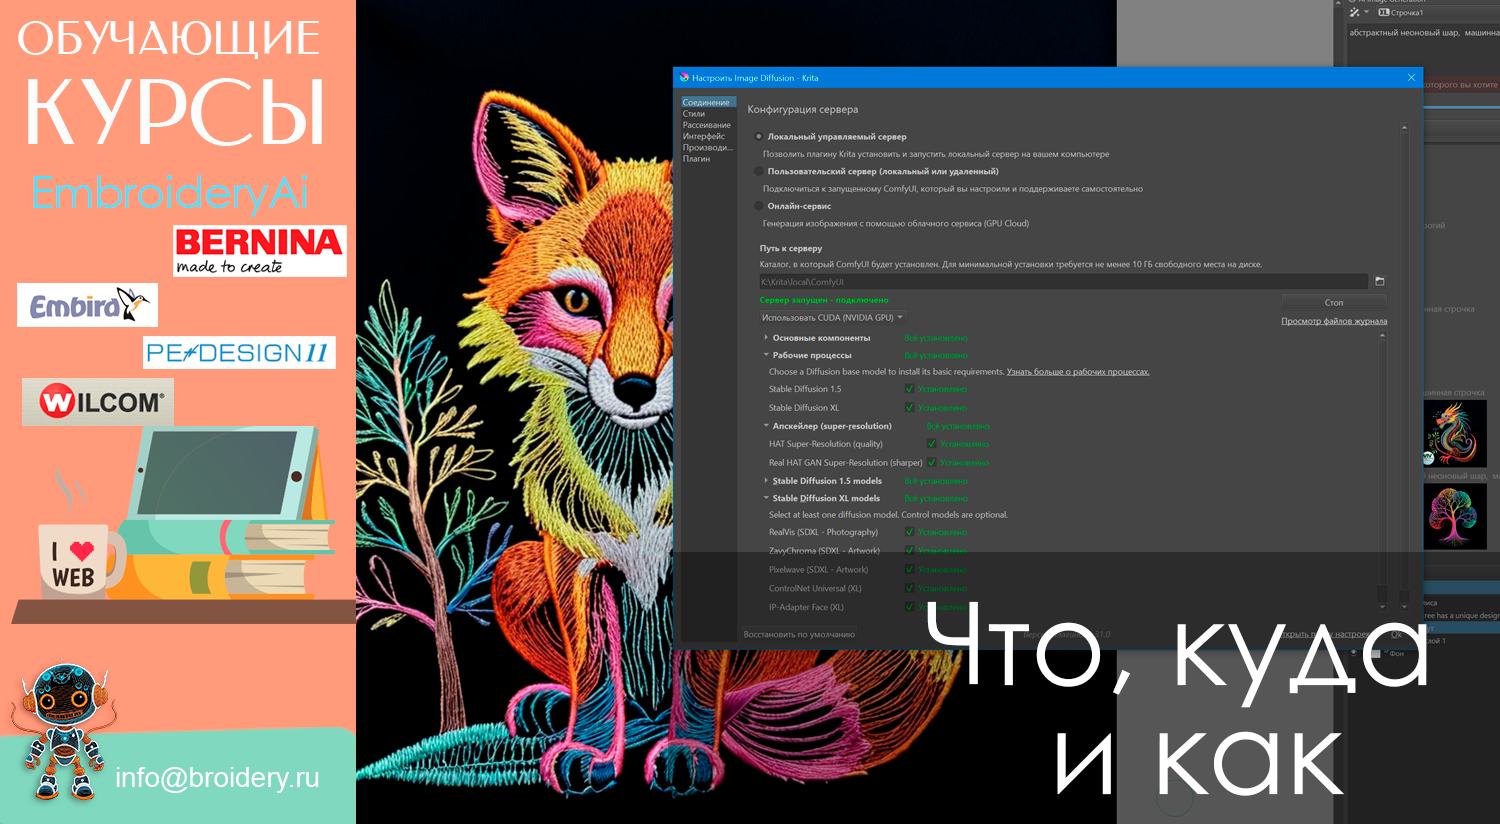Click the Wilcom logo

pyautogui.click(x=98, y=402)
